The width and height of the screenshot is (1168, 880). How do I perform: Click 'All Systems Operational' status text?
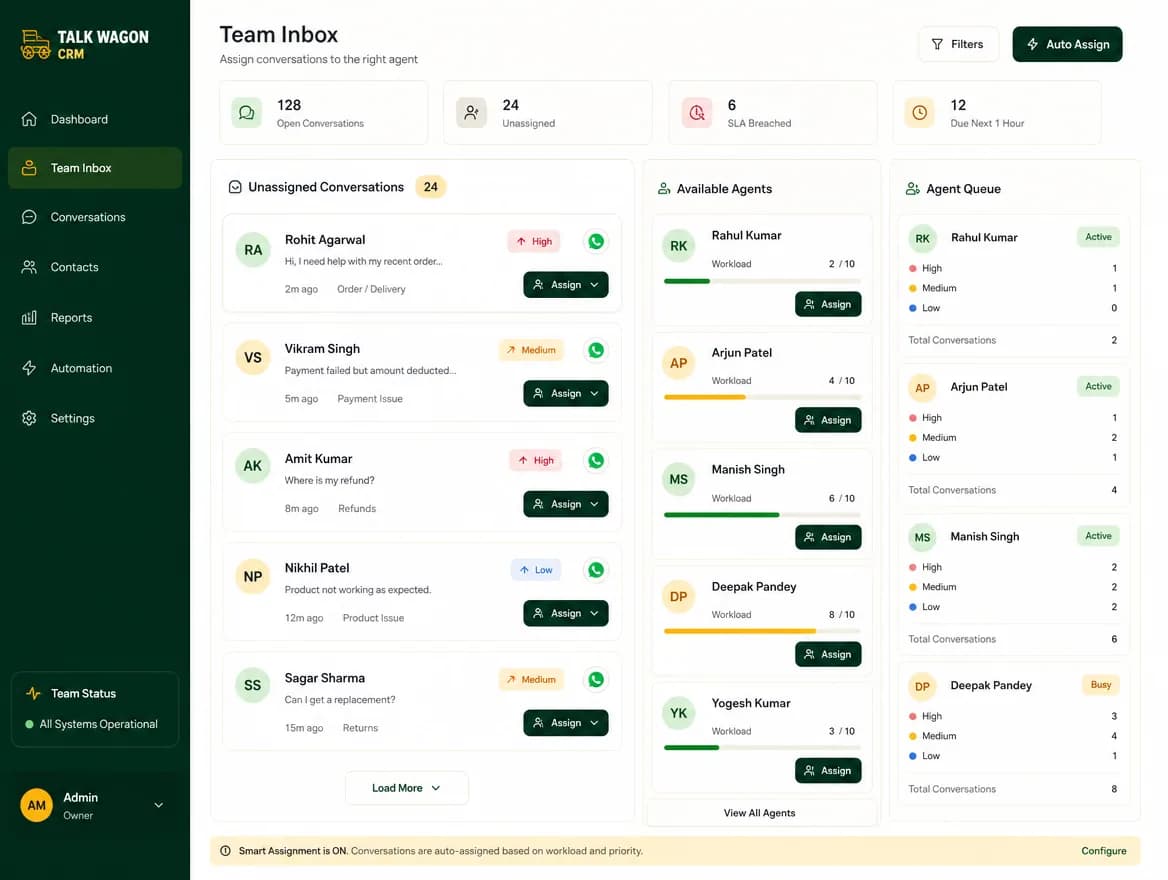pyautogui.click(x=98, y=724)
